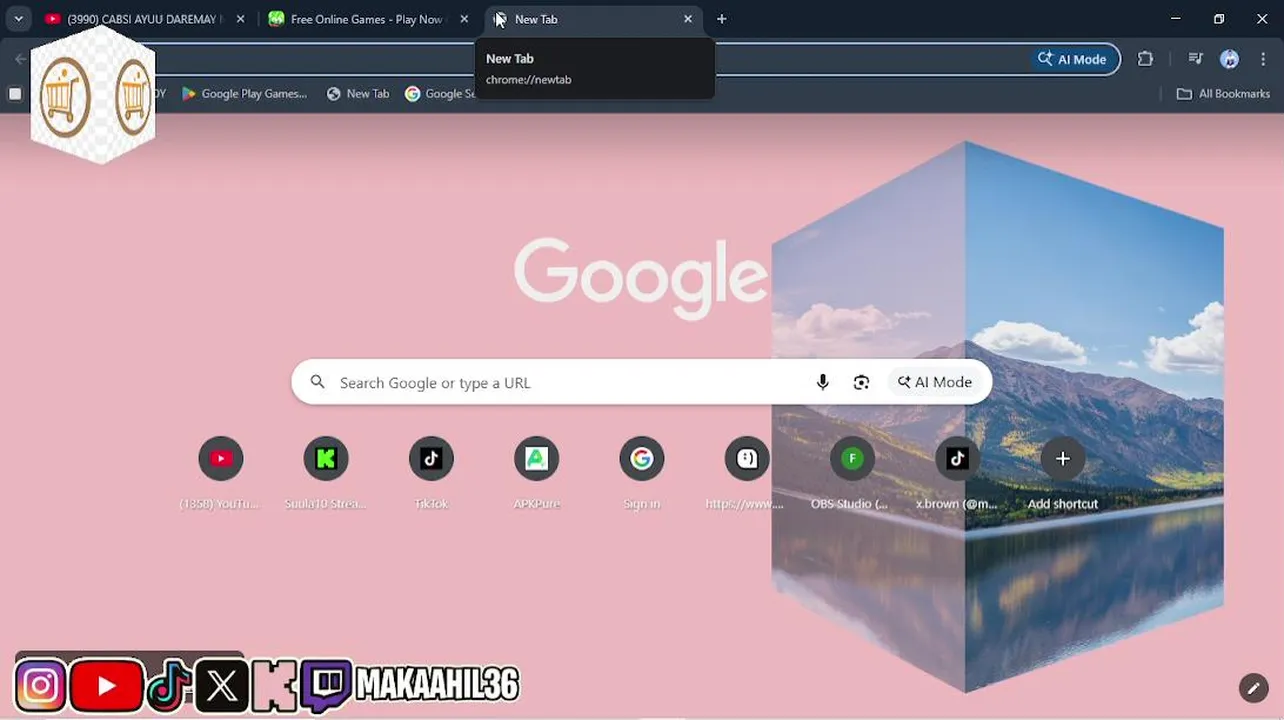Open All Bookmarks folder
The height and width of the screenshot is (720, 1284).
point(1223,94)
